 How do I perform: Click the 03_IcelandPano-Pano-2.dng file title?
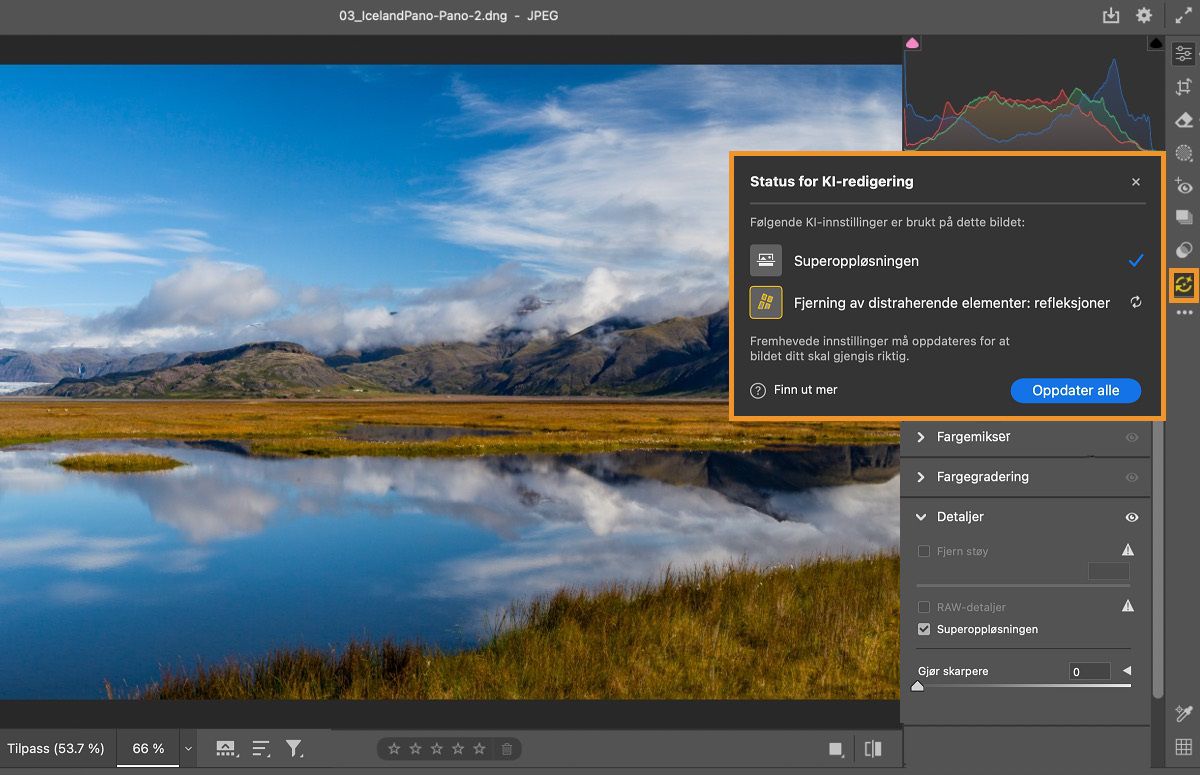[423, 16]
